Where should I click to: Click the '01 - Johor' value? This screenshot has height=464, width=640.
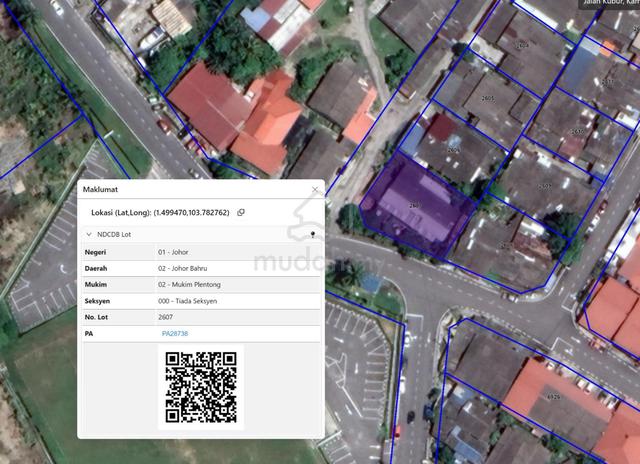coord(173,252)
